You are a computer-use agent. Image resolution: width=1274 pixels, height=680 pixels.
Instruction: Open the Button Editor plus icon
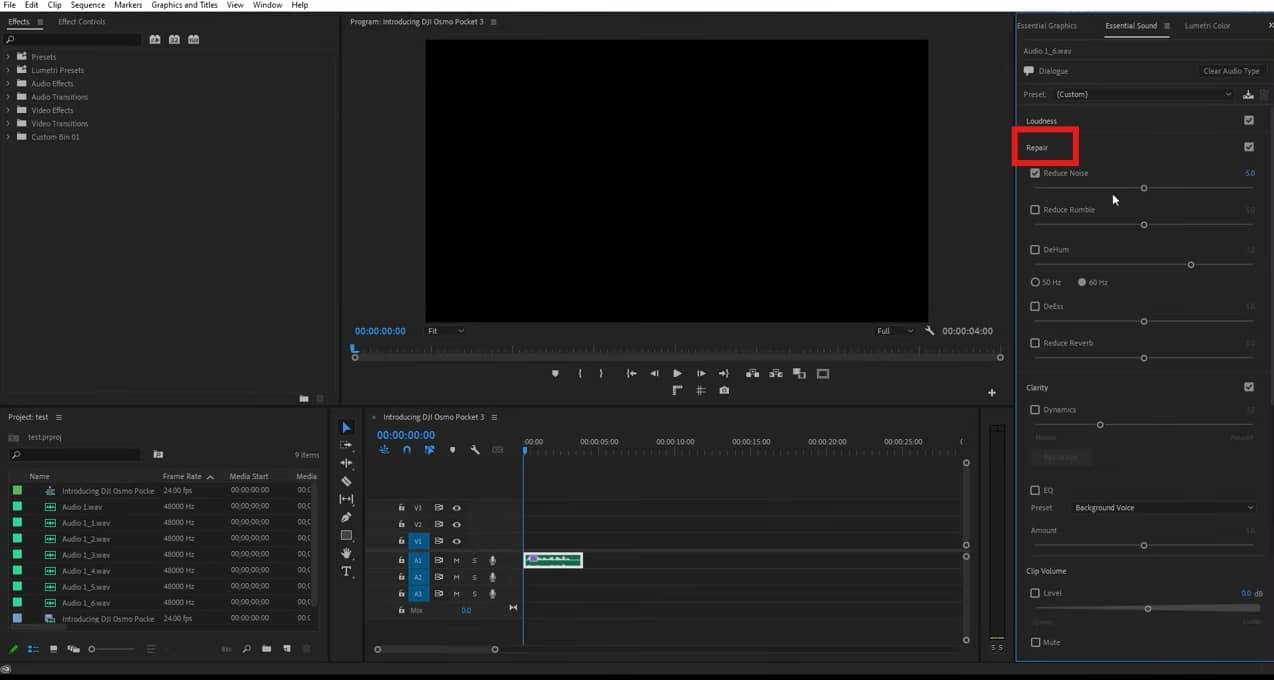(992, 393)
